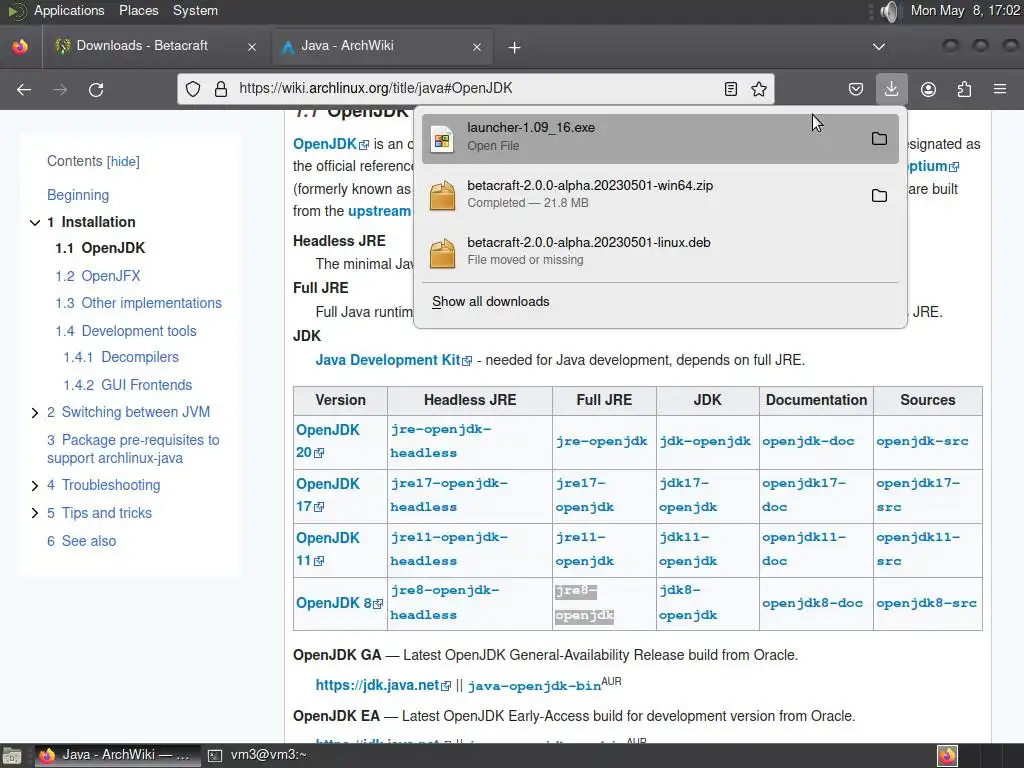Open the launcher-1.09_16.exe download entry
The height and width of the screenshot is (768, 1024).
(x=660, y=138)
